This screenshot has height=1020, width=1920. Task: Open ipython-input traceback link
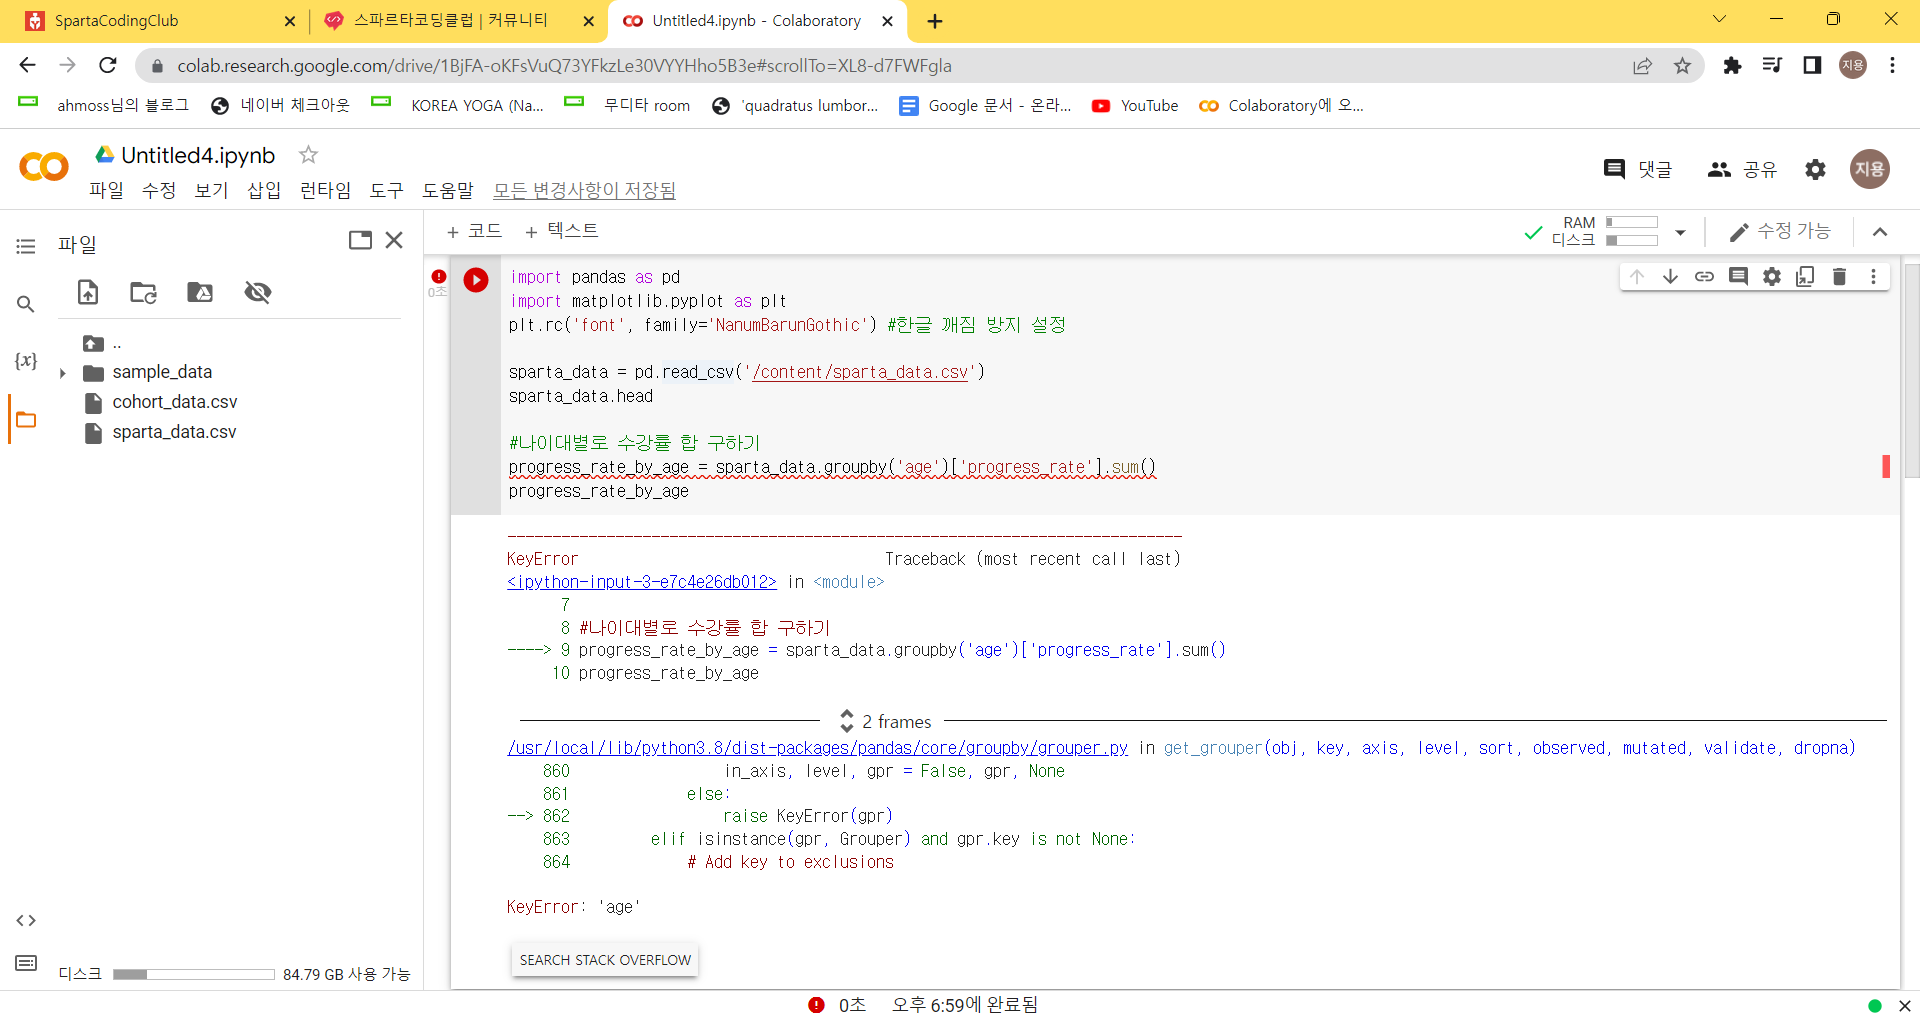(642, 582)
